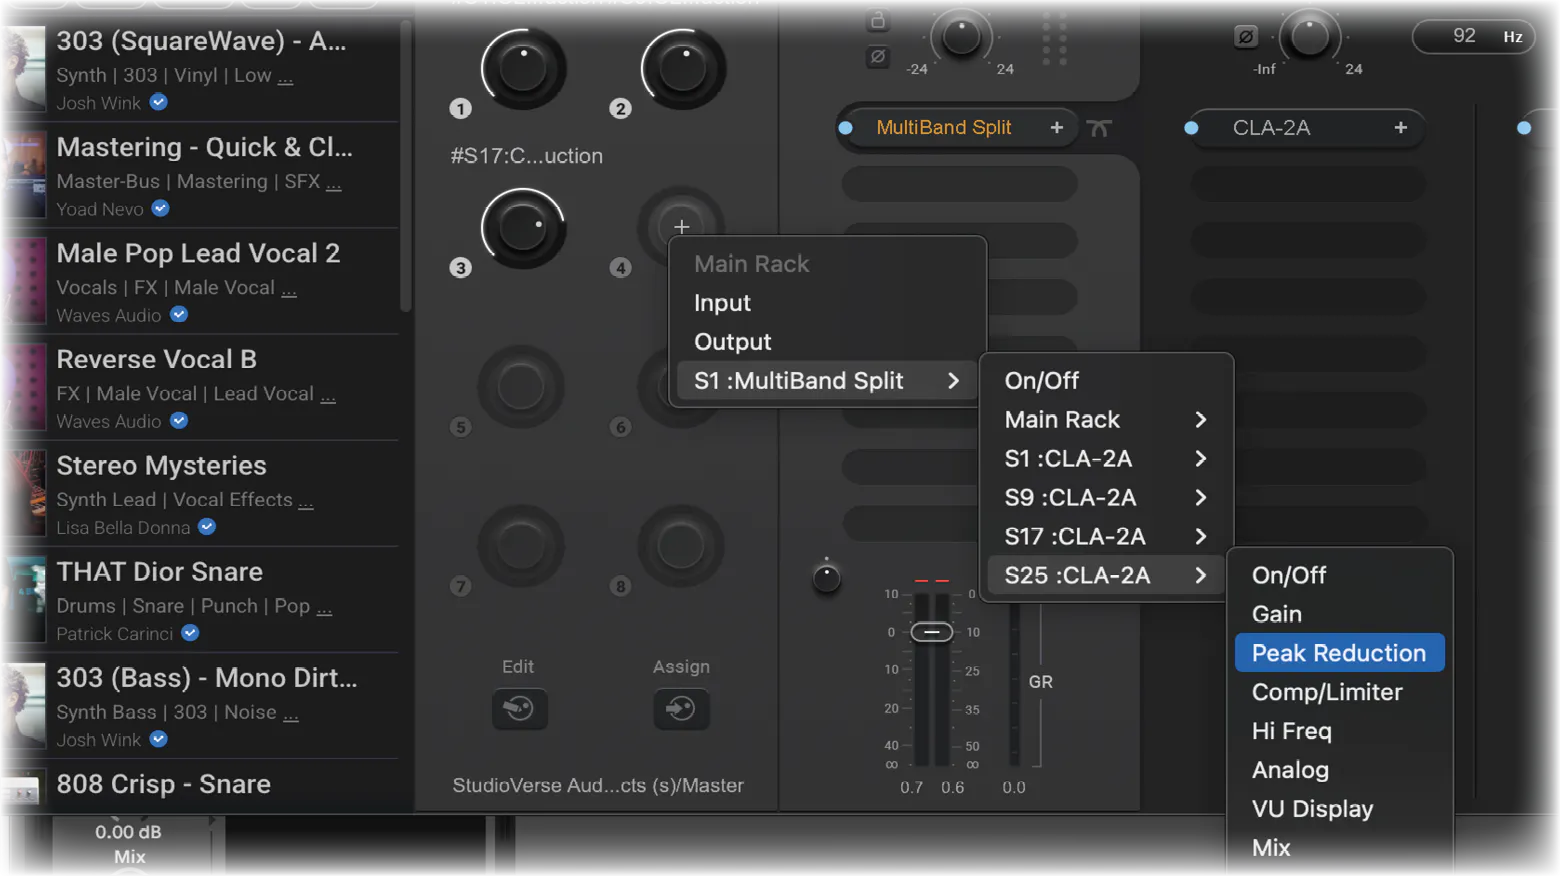Adjust macro knob 1
Viewport: 1560px width, 876px height.
point(523,68)
